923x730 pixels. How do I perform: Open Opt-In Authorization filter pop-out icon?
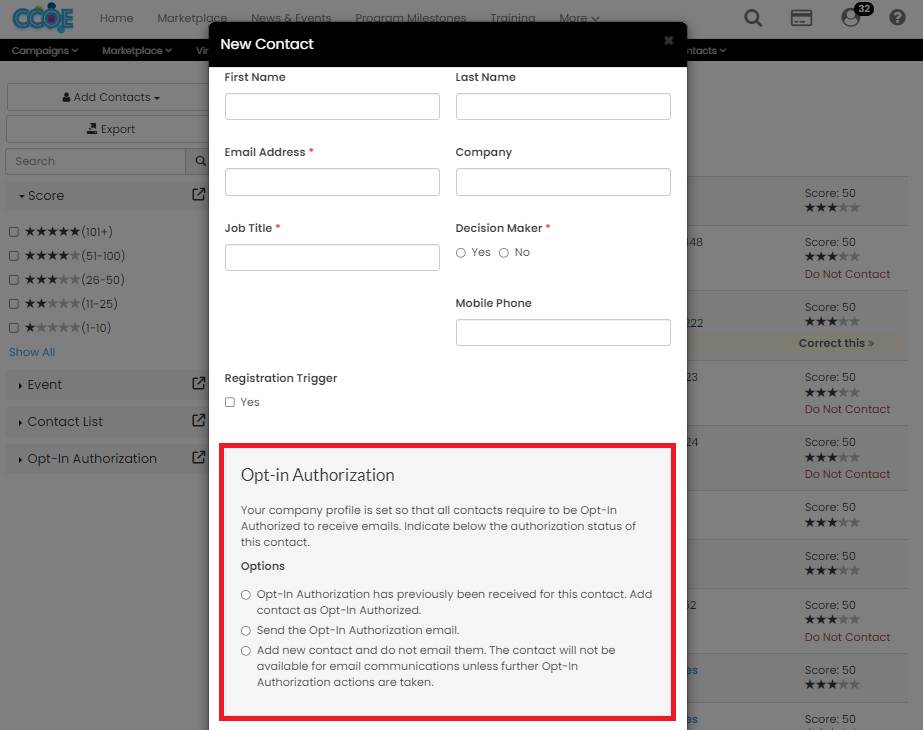(x=198, y=458)
